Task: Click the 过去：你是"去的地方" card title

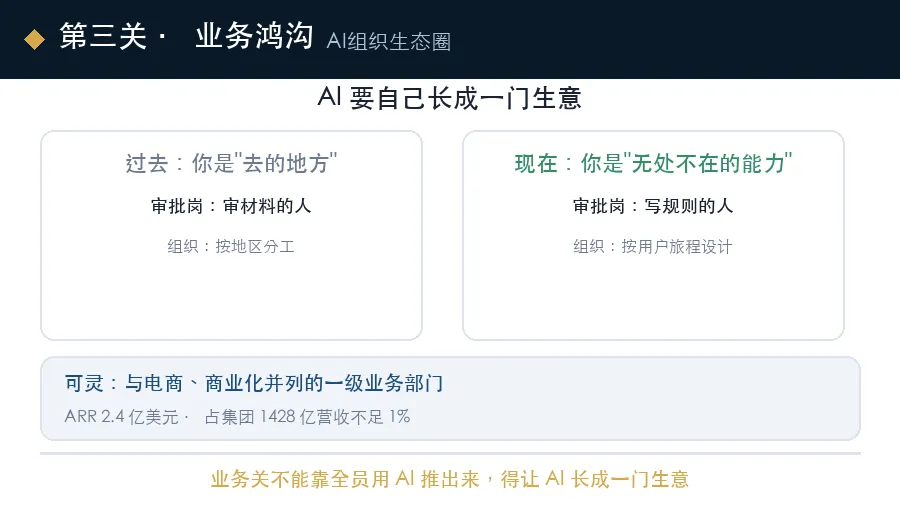Action: click(231, 164)
